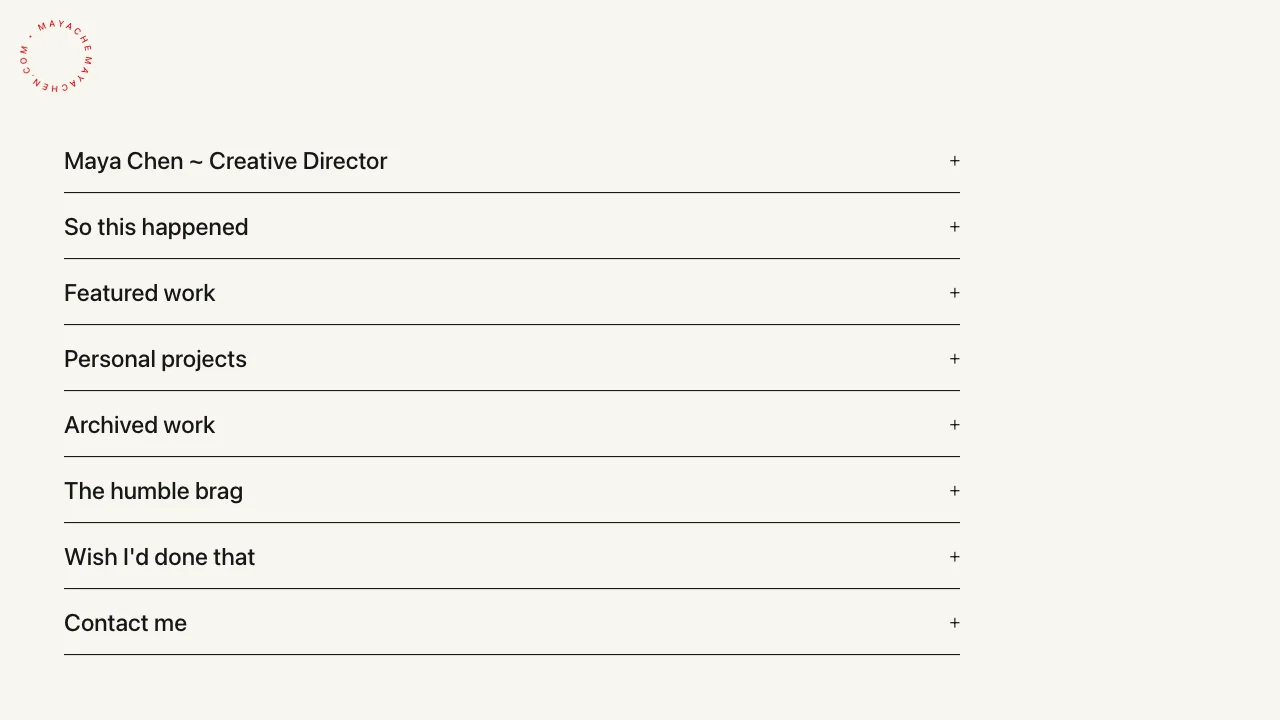The image size is (1280, 720).
Task: Click the plus icon beside Contact me
Action: pyautogui.click(x=954, y=623)
